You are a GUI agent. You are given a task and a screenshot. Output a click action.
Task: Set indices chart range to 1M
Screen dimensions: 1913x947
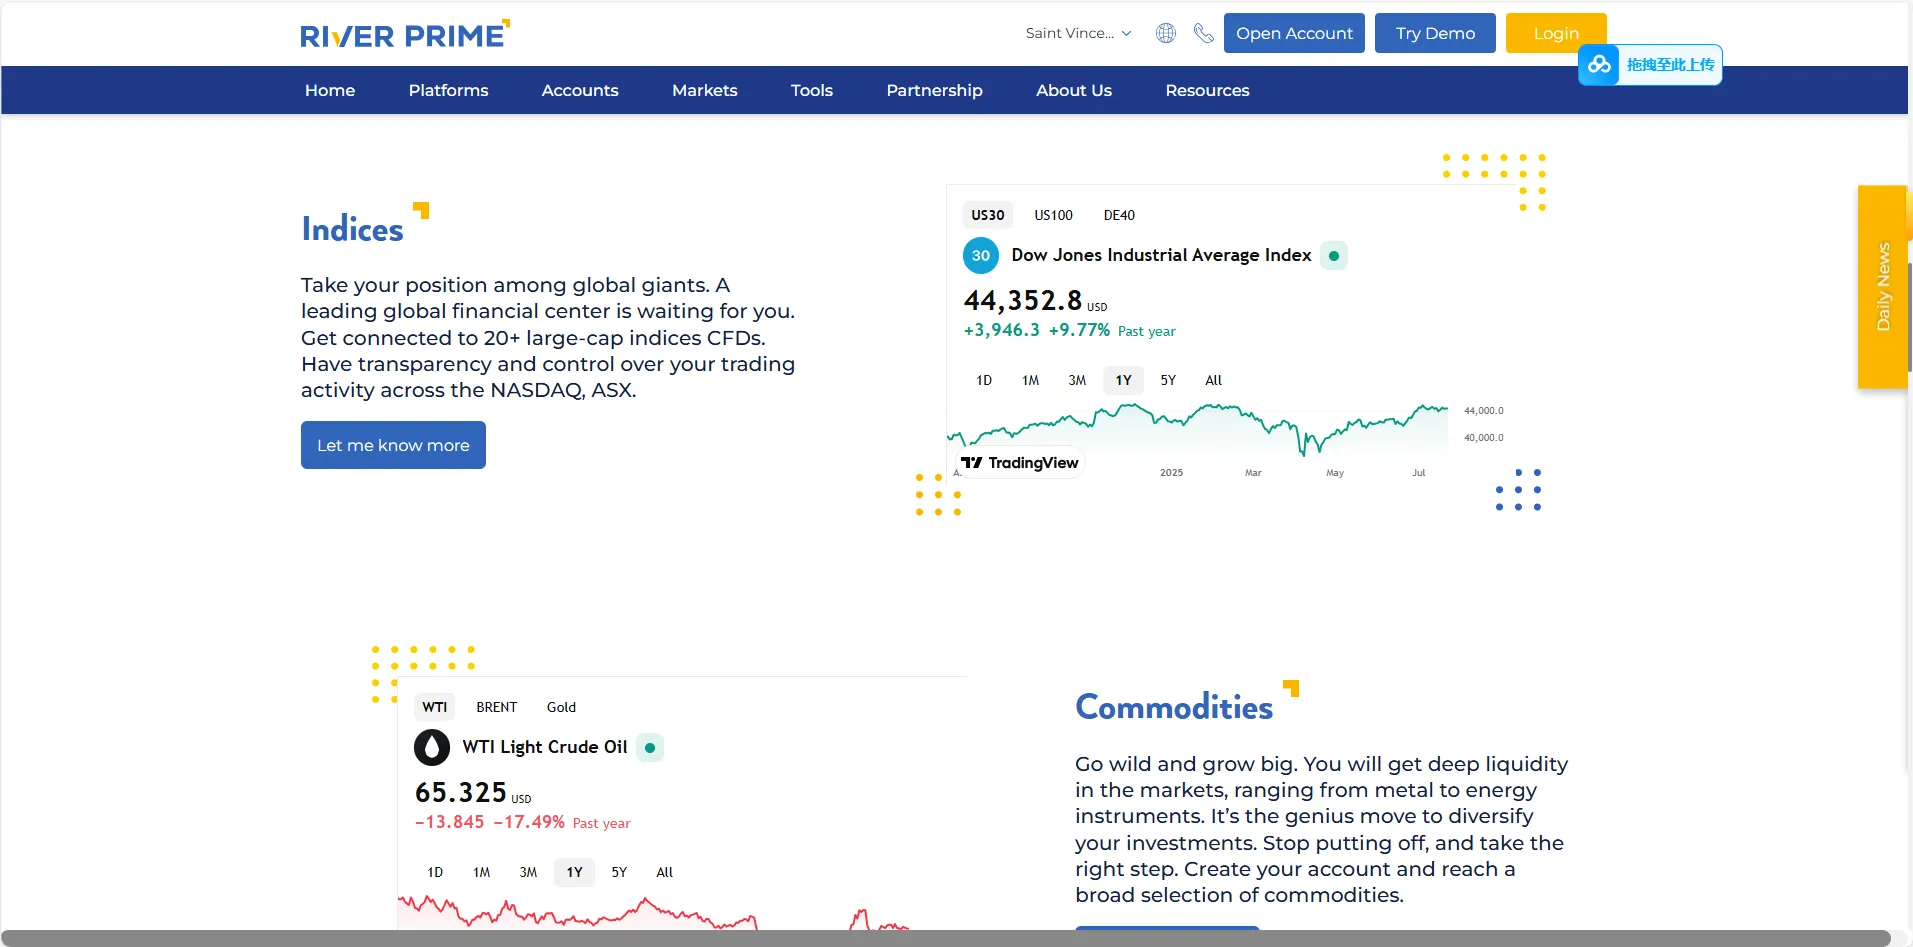click(1030, 380)
